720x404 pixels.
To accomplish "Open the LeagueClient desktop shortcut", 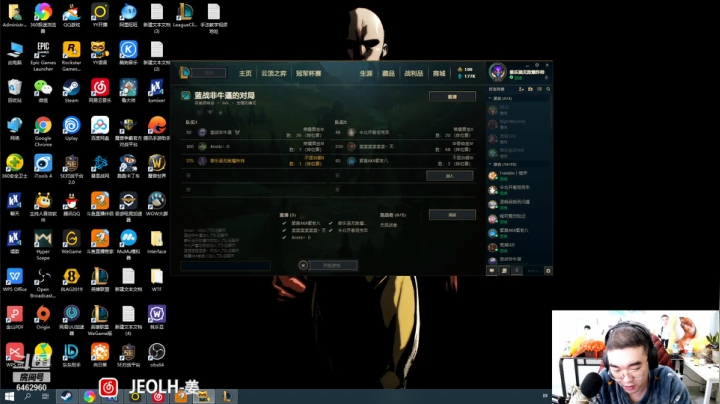I will pyautogui.click(x=185, y=15).
